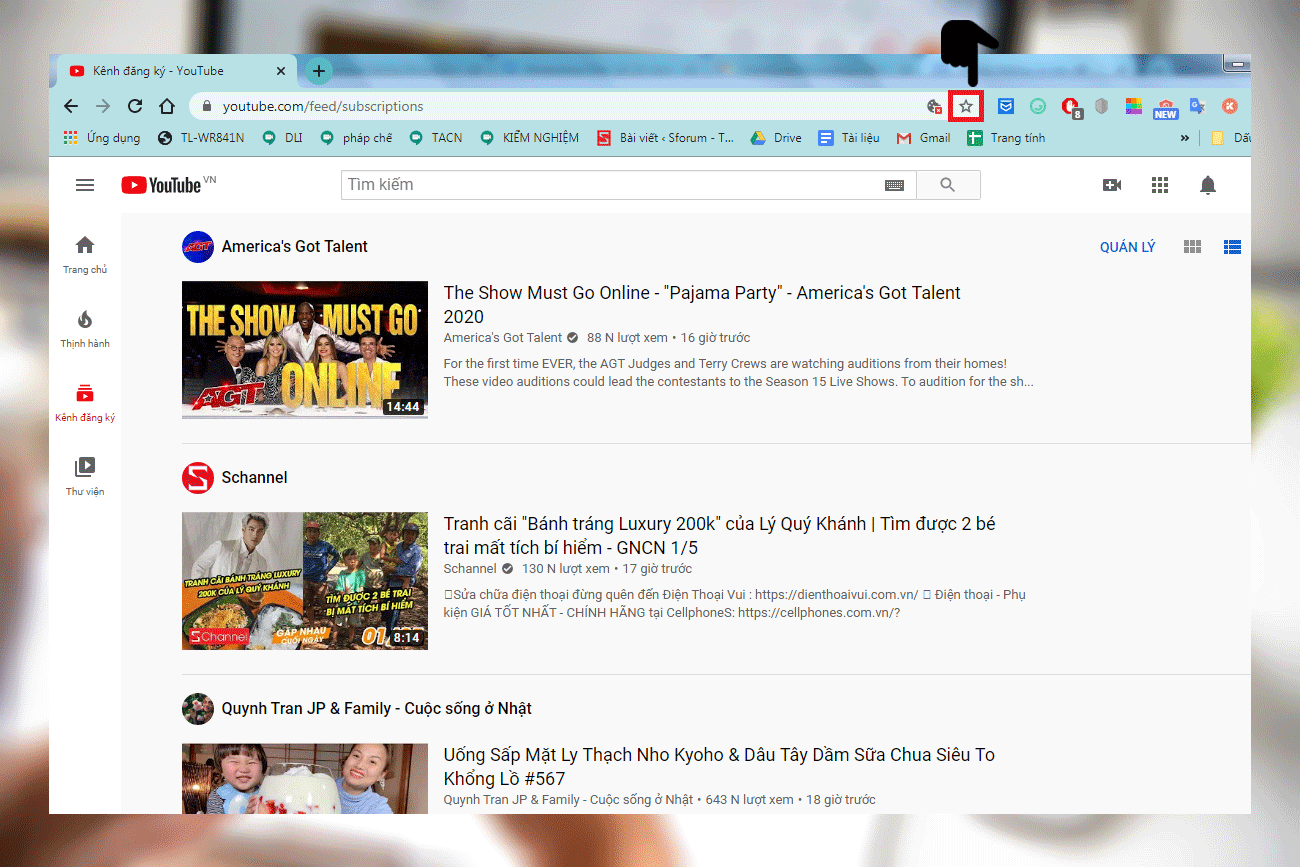Open the gray shield extension icon

(1102, 106)
